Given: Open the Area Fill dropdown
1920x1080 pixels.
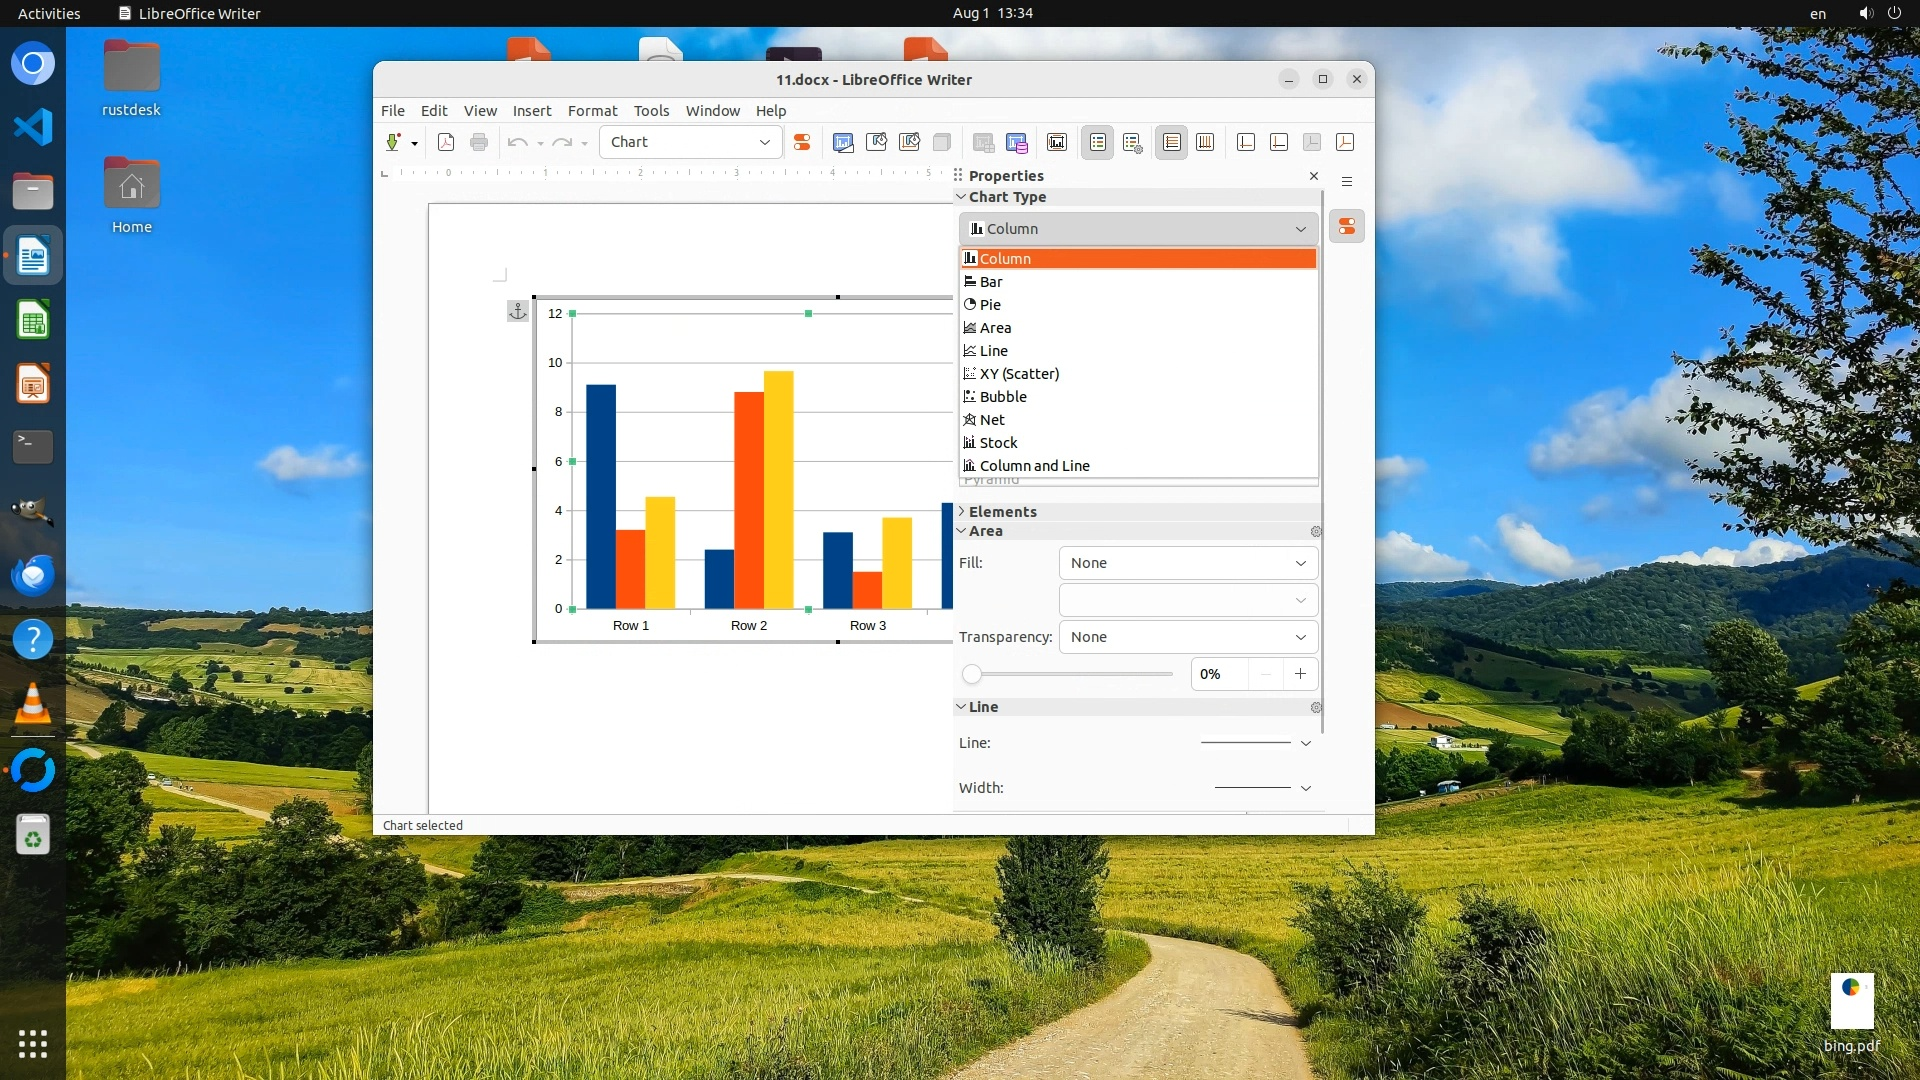Looking at the screenshot, I should [1188, 563].
